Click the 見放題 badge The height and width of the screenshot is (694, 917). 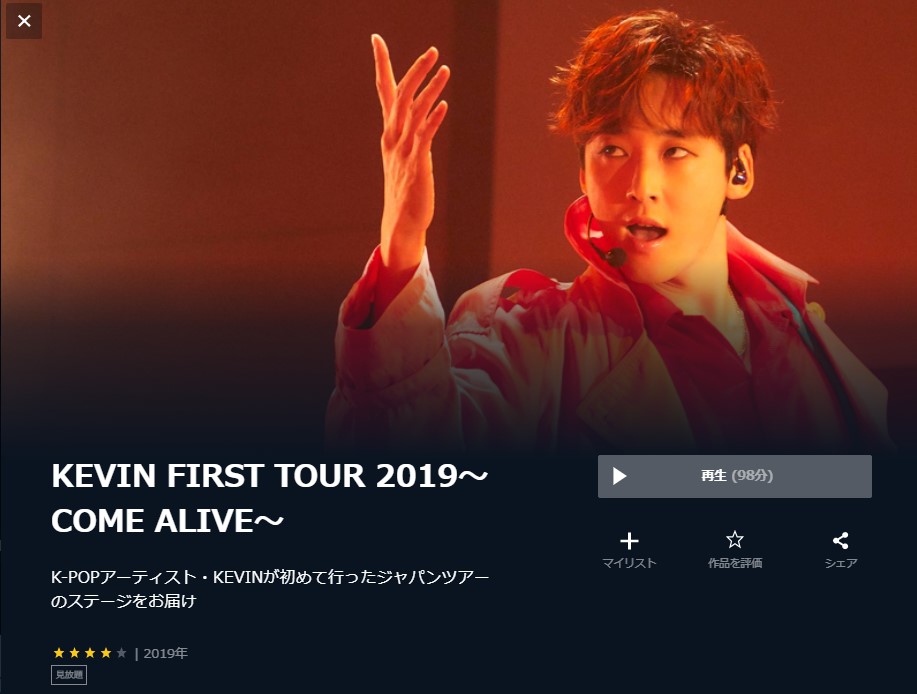pyautogui.click(x=69, y=675)
